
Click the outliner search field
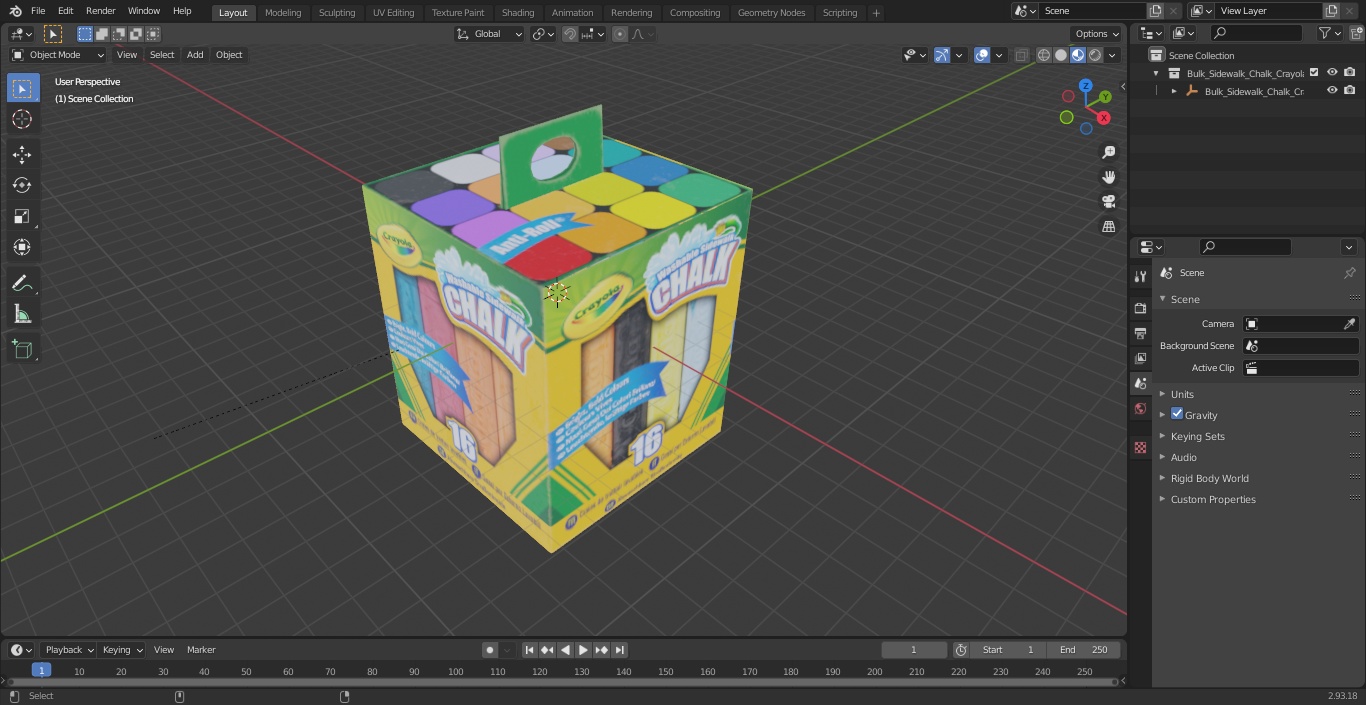pos(1256,33)
